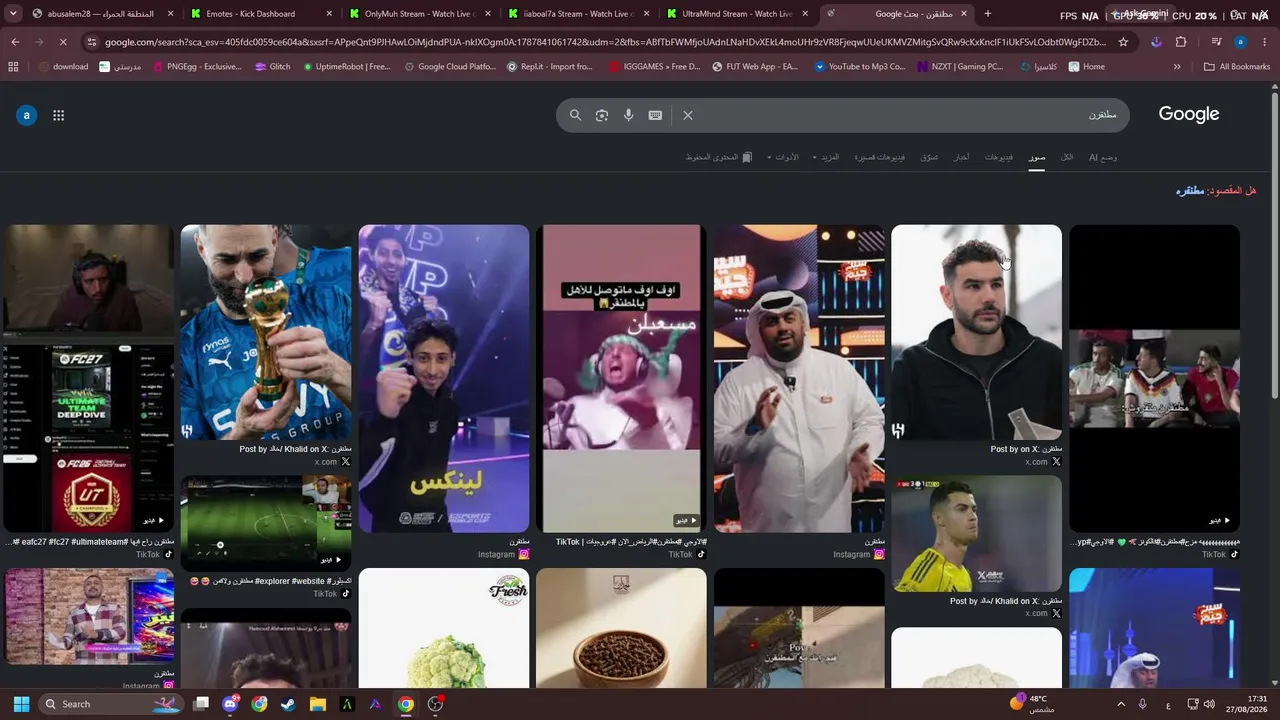Viewport: 1280px width, 720px height.
Task: Open the All Bookmarks folder
Action: pyautogui.click(x=1237, y=67)
